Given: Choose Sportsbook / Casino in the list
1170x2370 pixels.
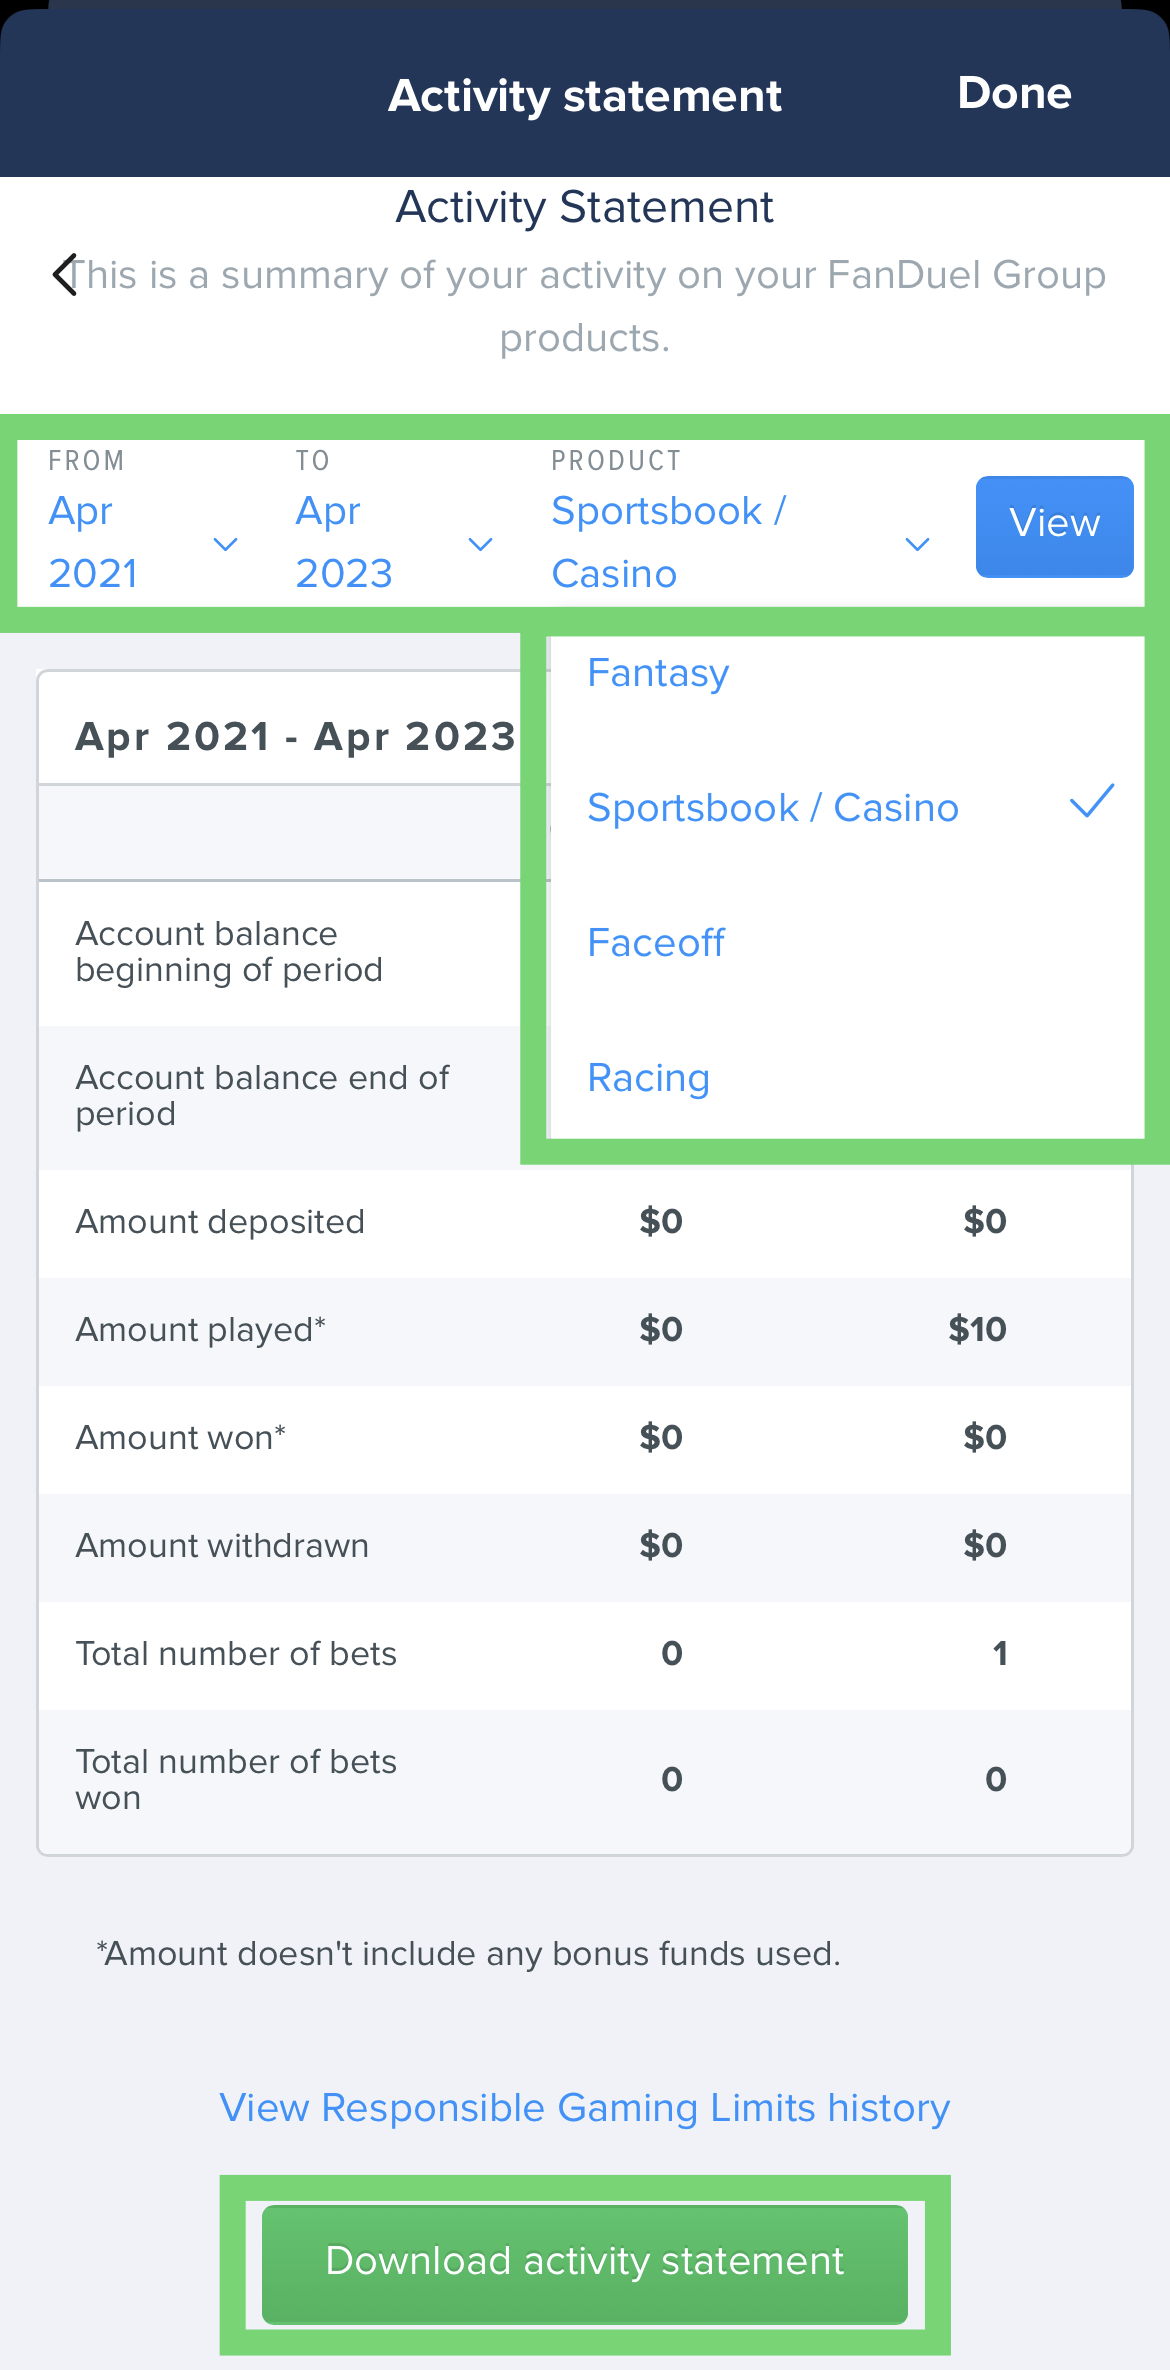Looking at the screenshot, I should [772, 807].
